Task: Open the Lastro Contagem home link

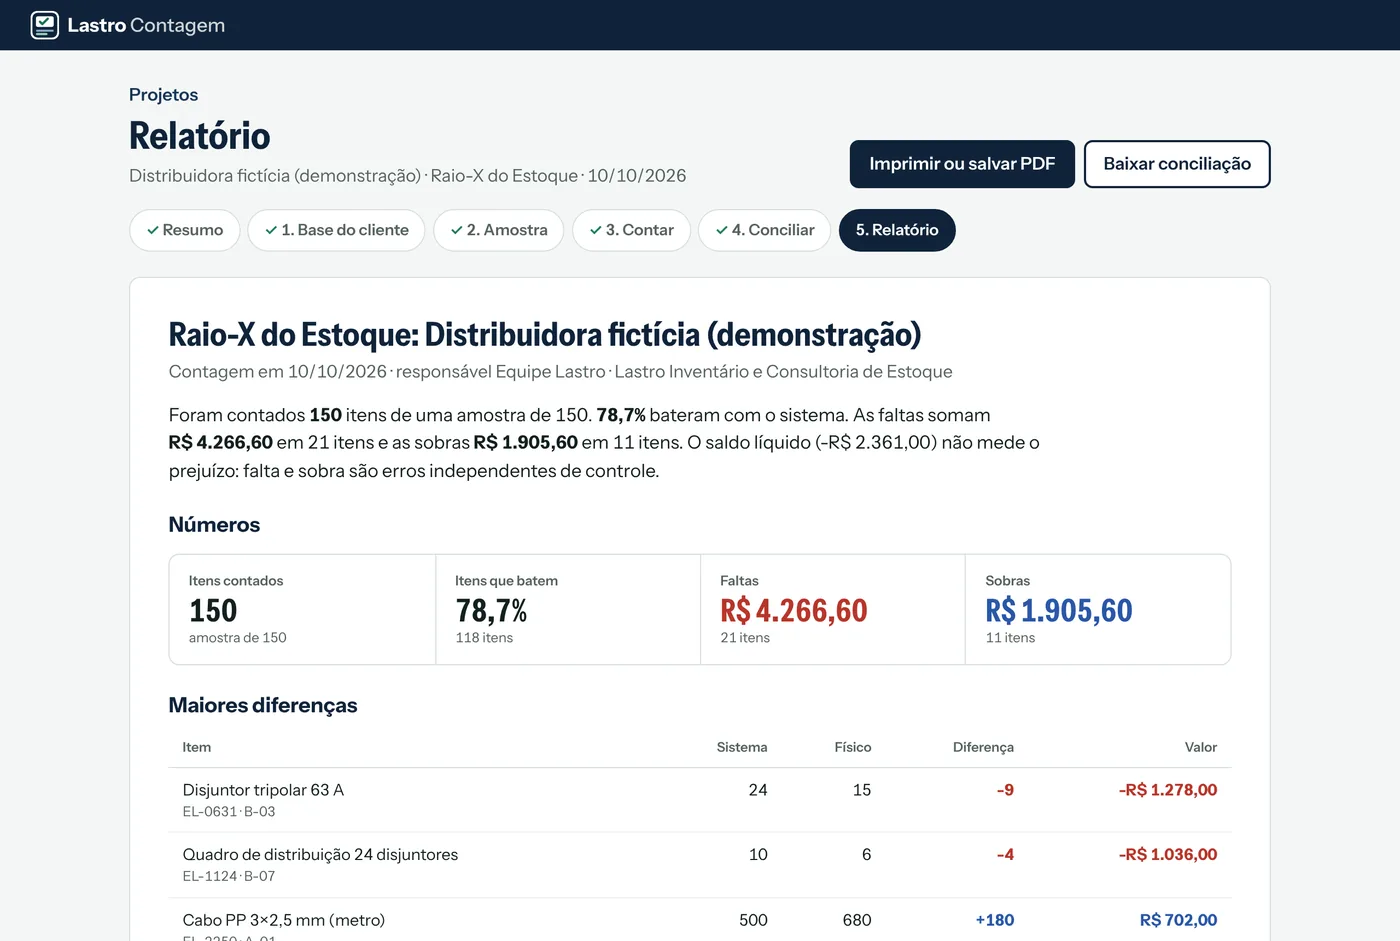Action: [128, 25]
